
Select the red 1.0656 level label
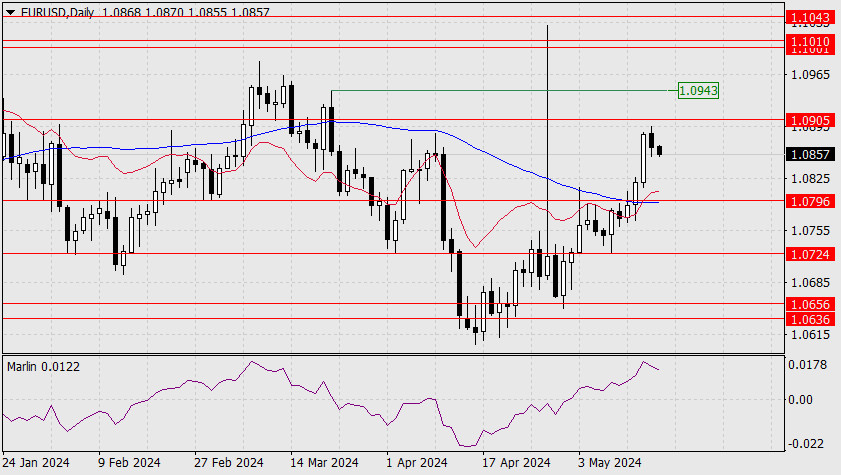coord(810,305)
